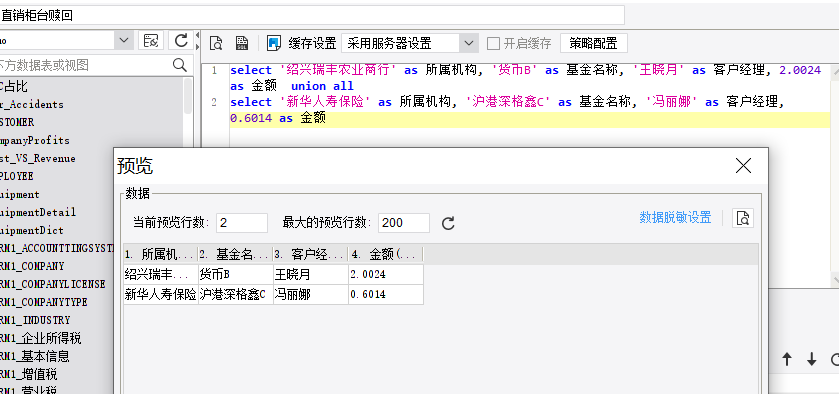This screenshot has width=839, height=394.
Task: Click the 策略配置 button
Action: pyautogui.click(x=593, y=43)
